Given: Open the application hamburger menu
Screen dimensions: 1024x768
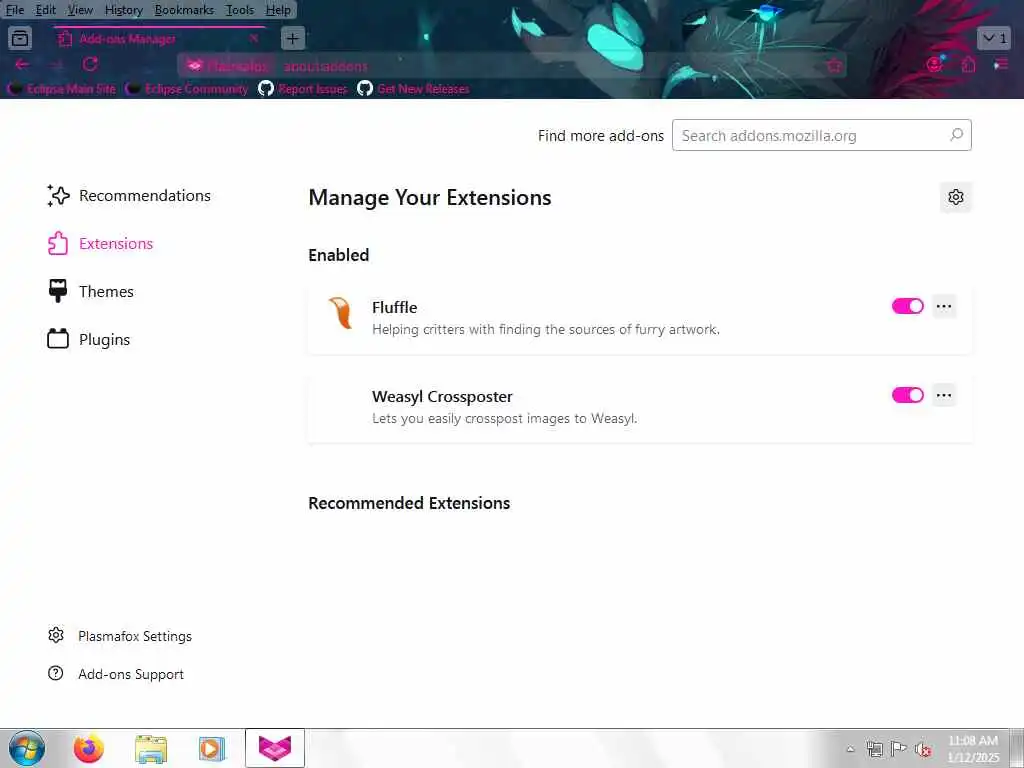Looking at the screenshot, I should tap(1000, 64).
